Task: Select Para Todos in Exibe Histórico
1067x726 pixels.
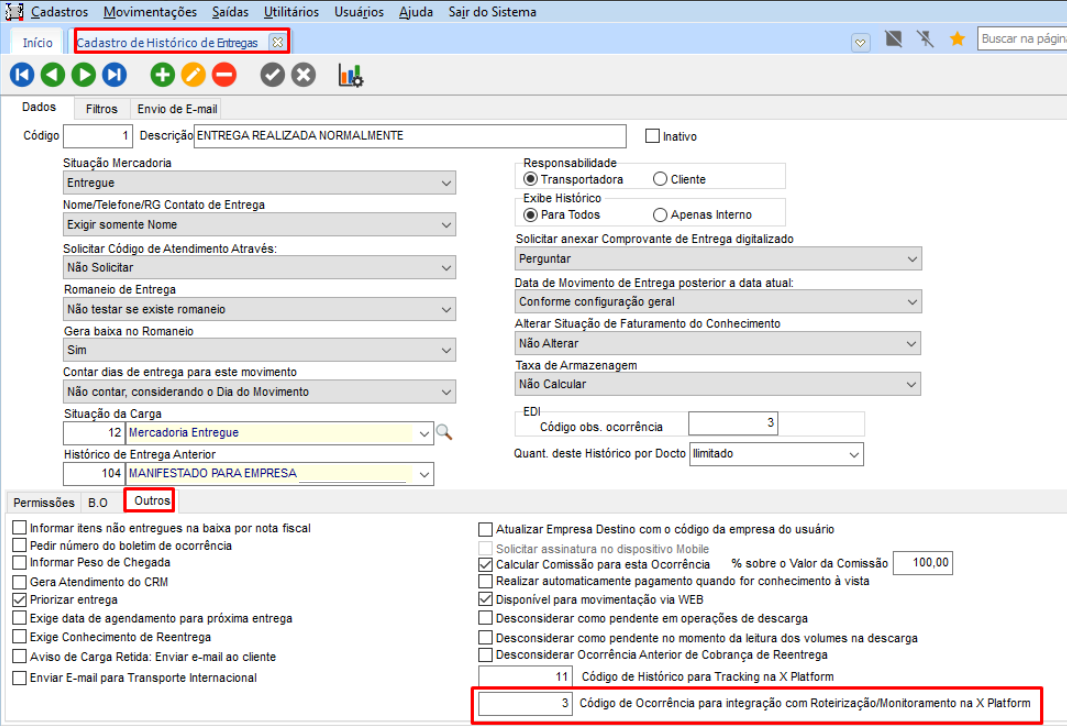Action: (531, 215)
